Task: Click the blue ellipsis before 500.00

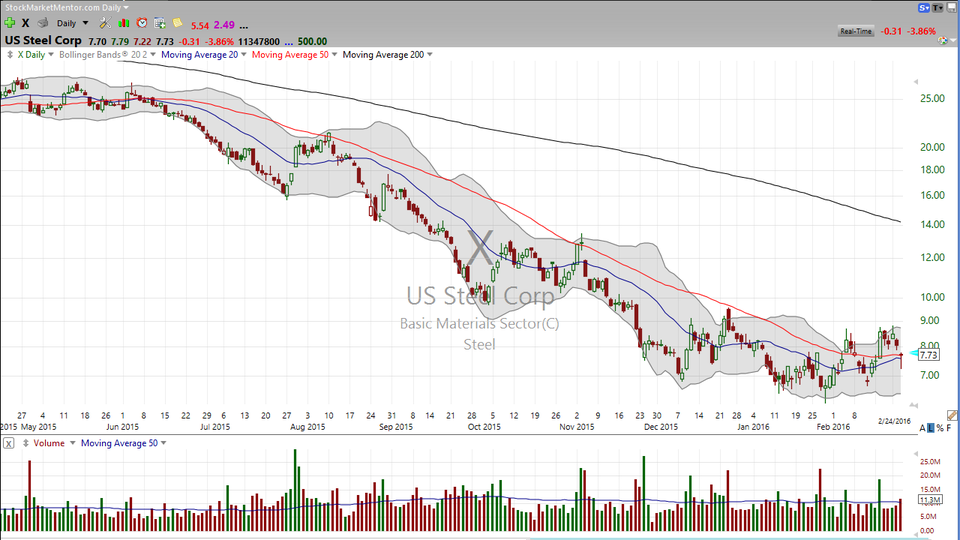Action: (x=288, y=42)
